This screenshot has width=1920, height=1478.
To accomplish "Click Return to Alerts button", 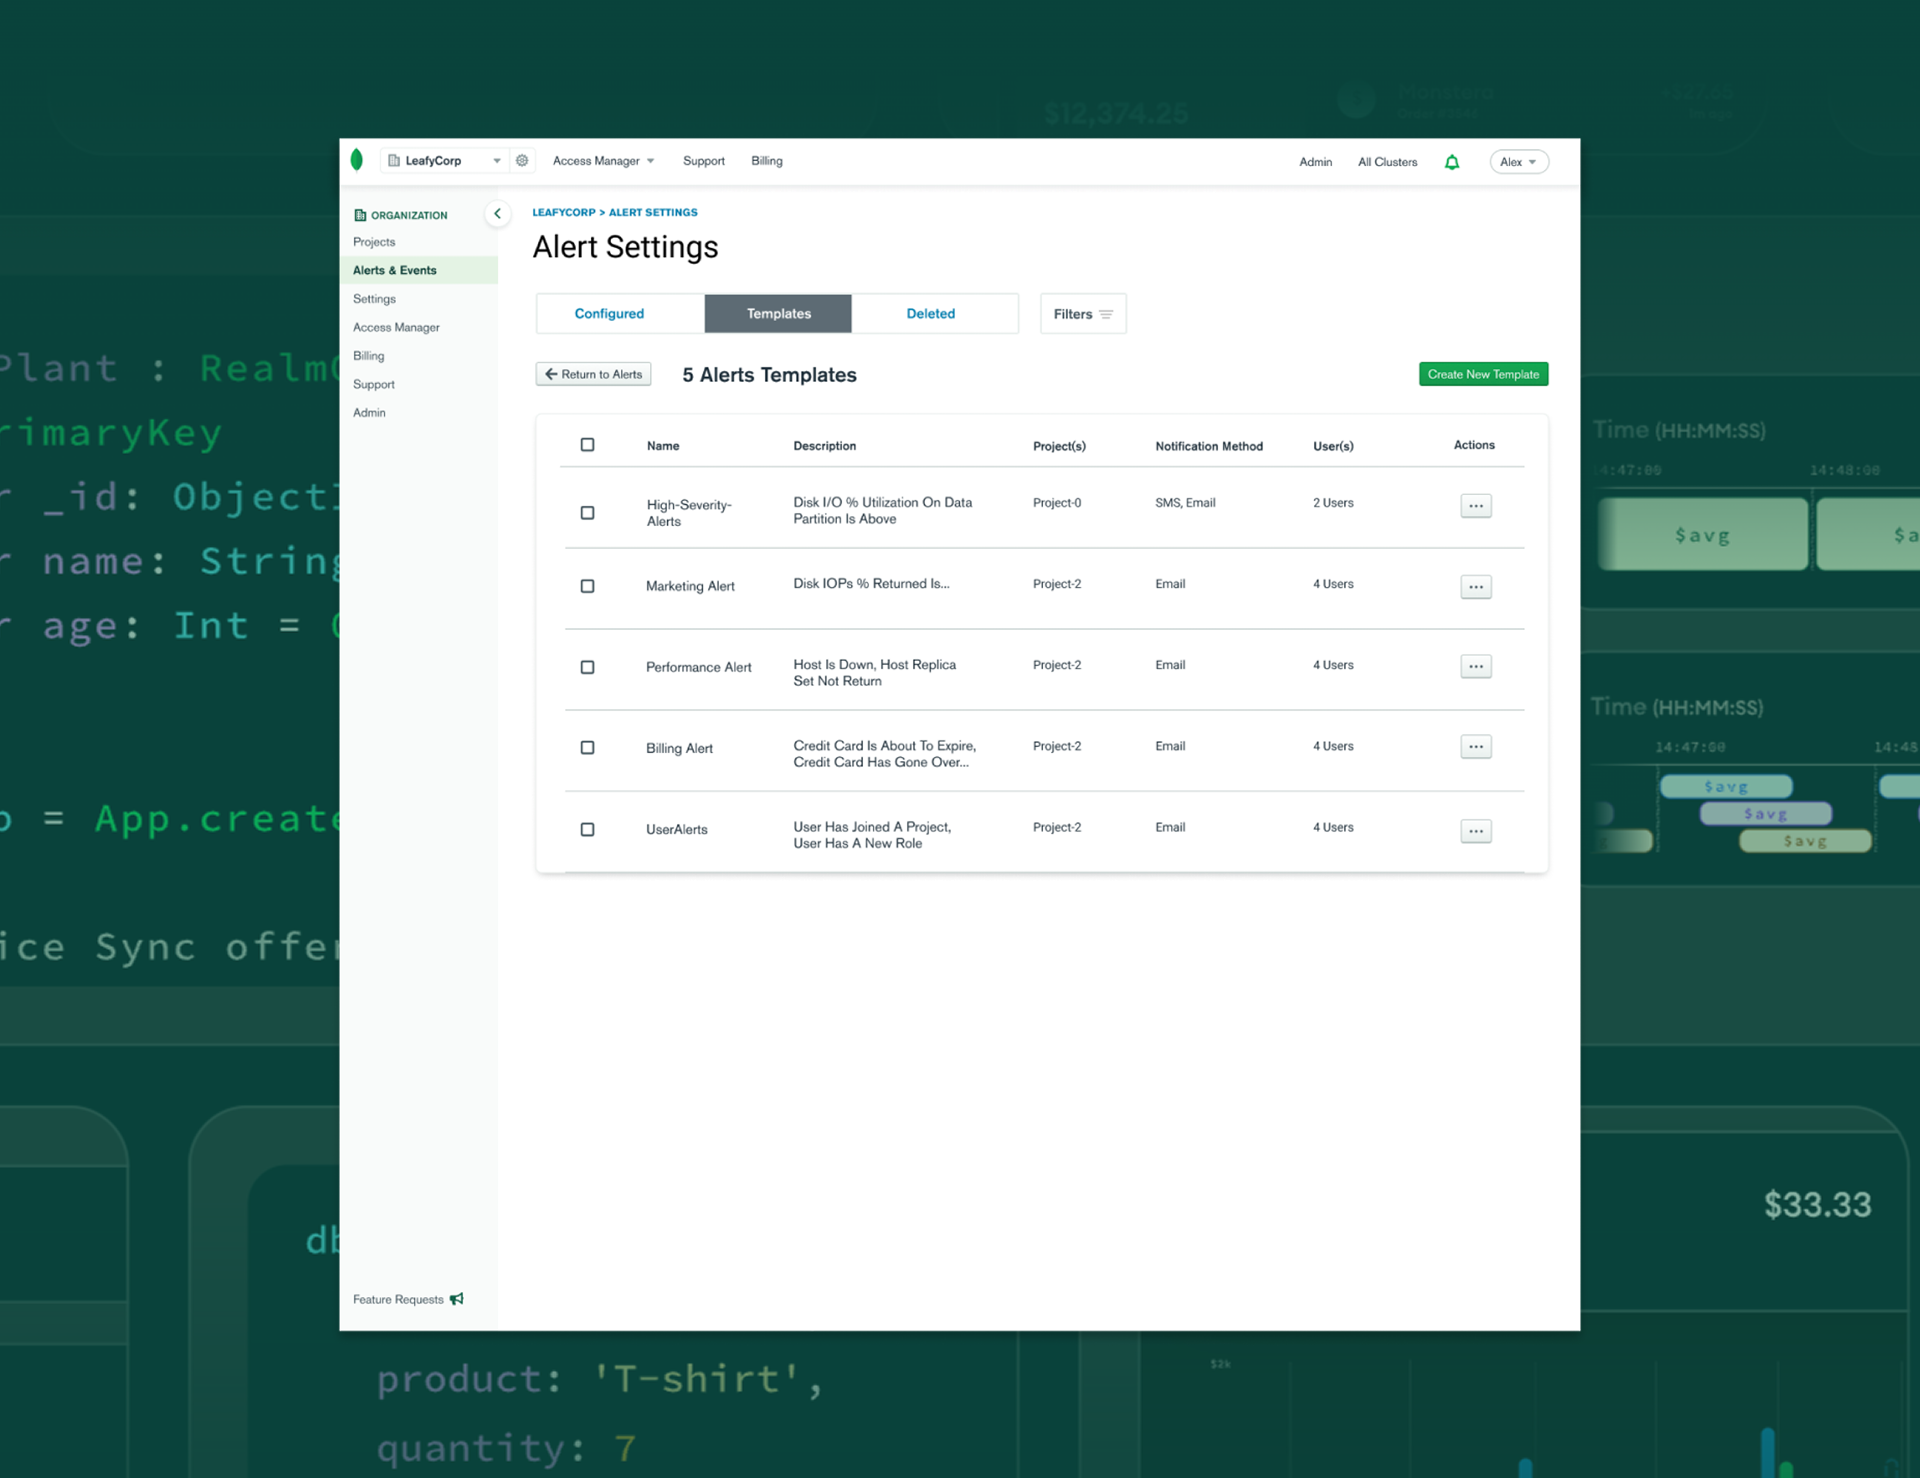I will 594,374.
